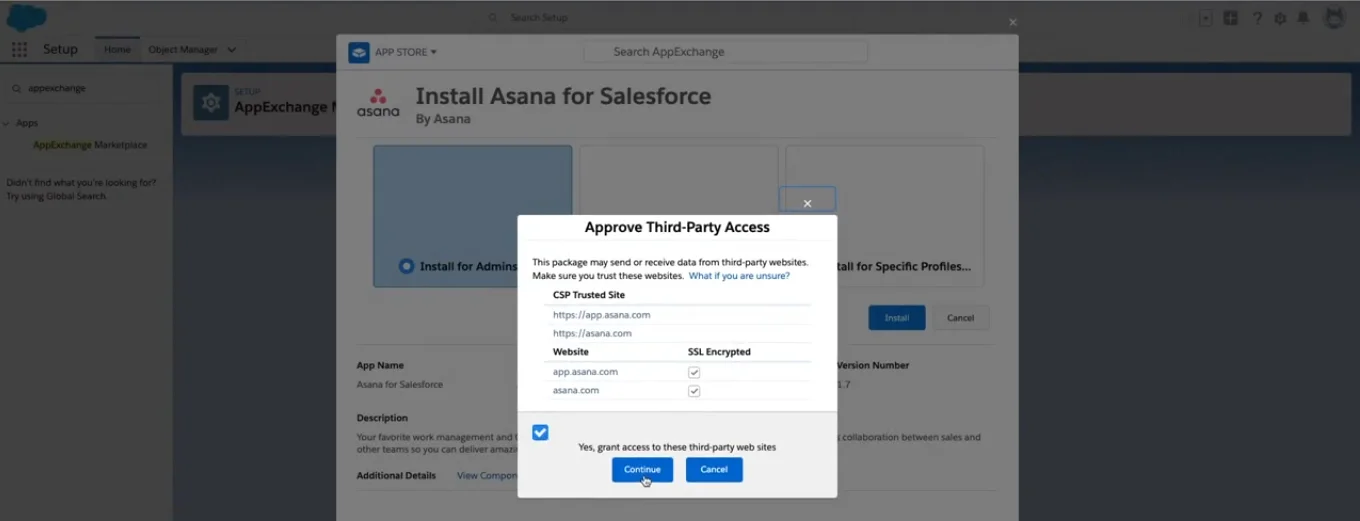The image size is (1360, 521).
Task: Click the Search AppExchange field
Action: 725,52
